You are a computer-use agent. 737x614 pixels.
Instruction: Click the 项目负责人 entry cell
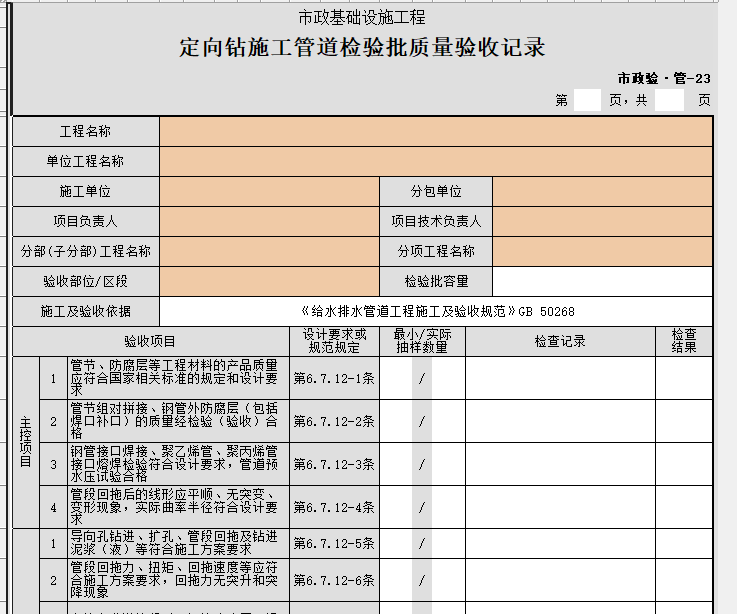coord(268,222)
